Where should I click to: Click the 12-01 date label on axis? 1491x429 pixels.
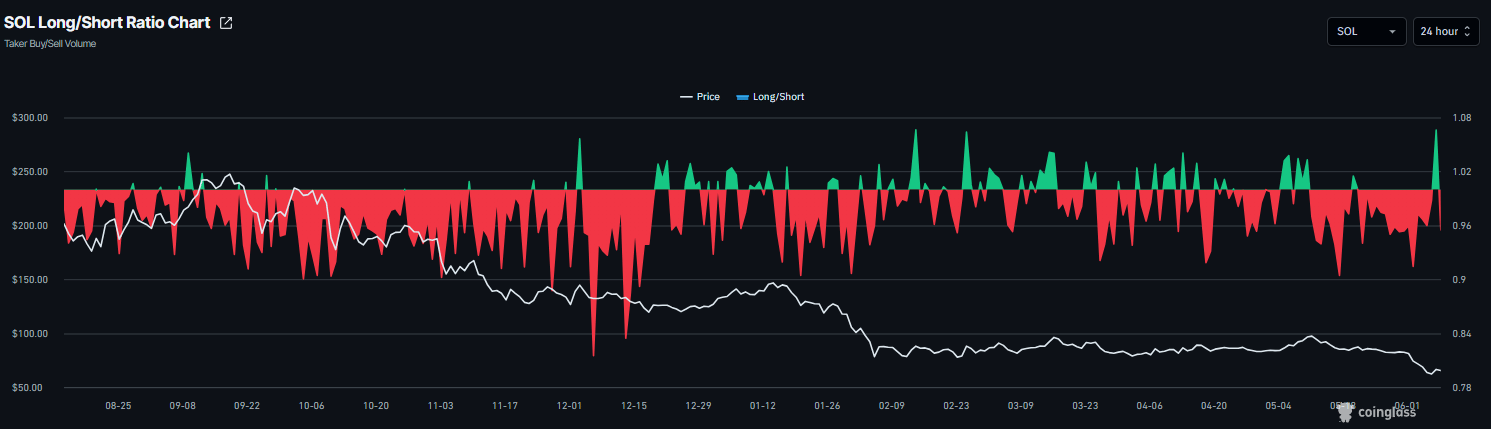[569, 406]
